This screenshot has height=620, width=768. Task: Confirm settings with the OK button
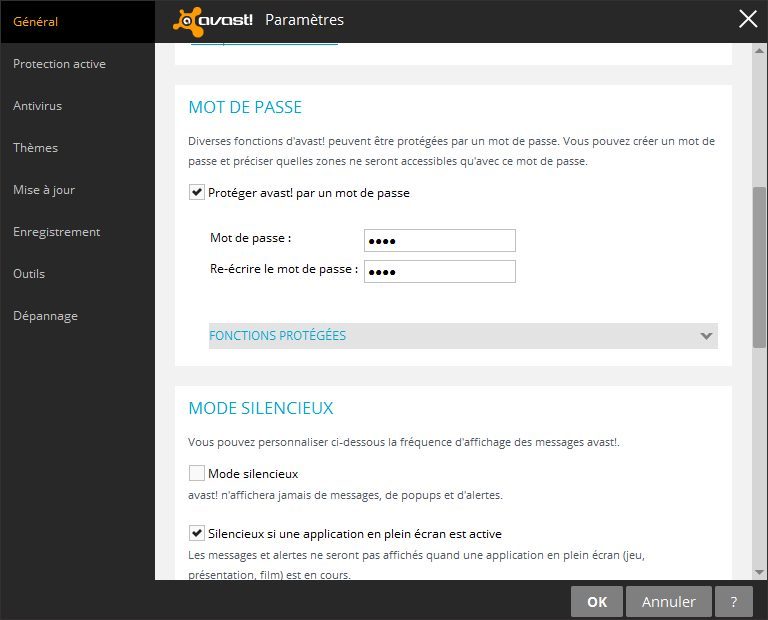click(x=597, y=602)
